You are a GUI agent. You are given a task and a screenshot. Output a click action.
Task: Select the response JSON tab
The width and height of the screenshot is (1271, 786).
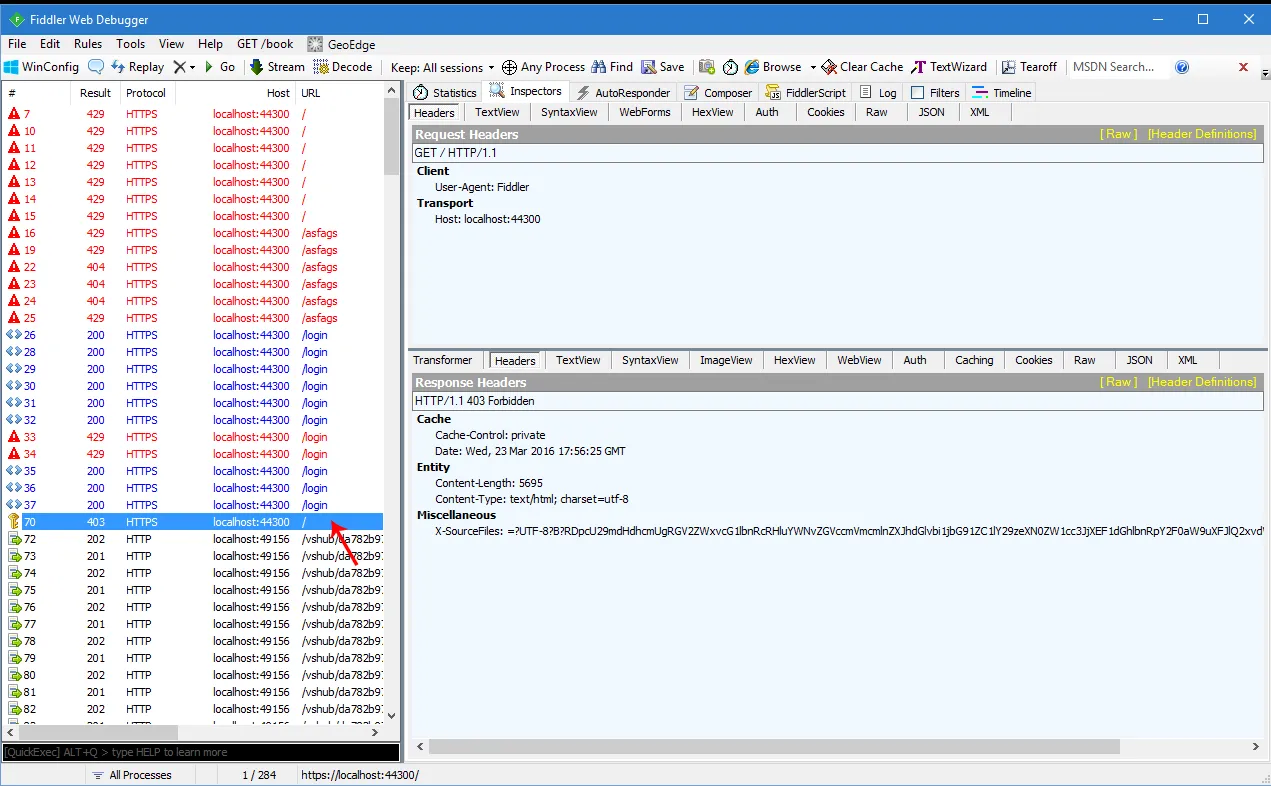(1140, 361)
